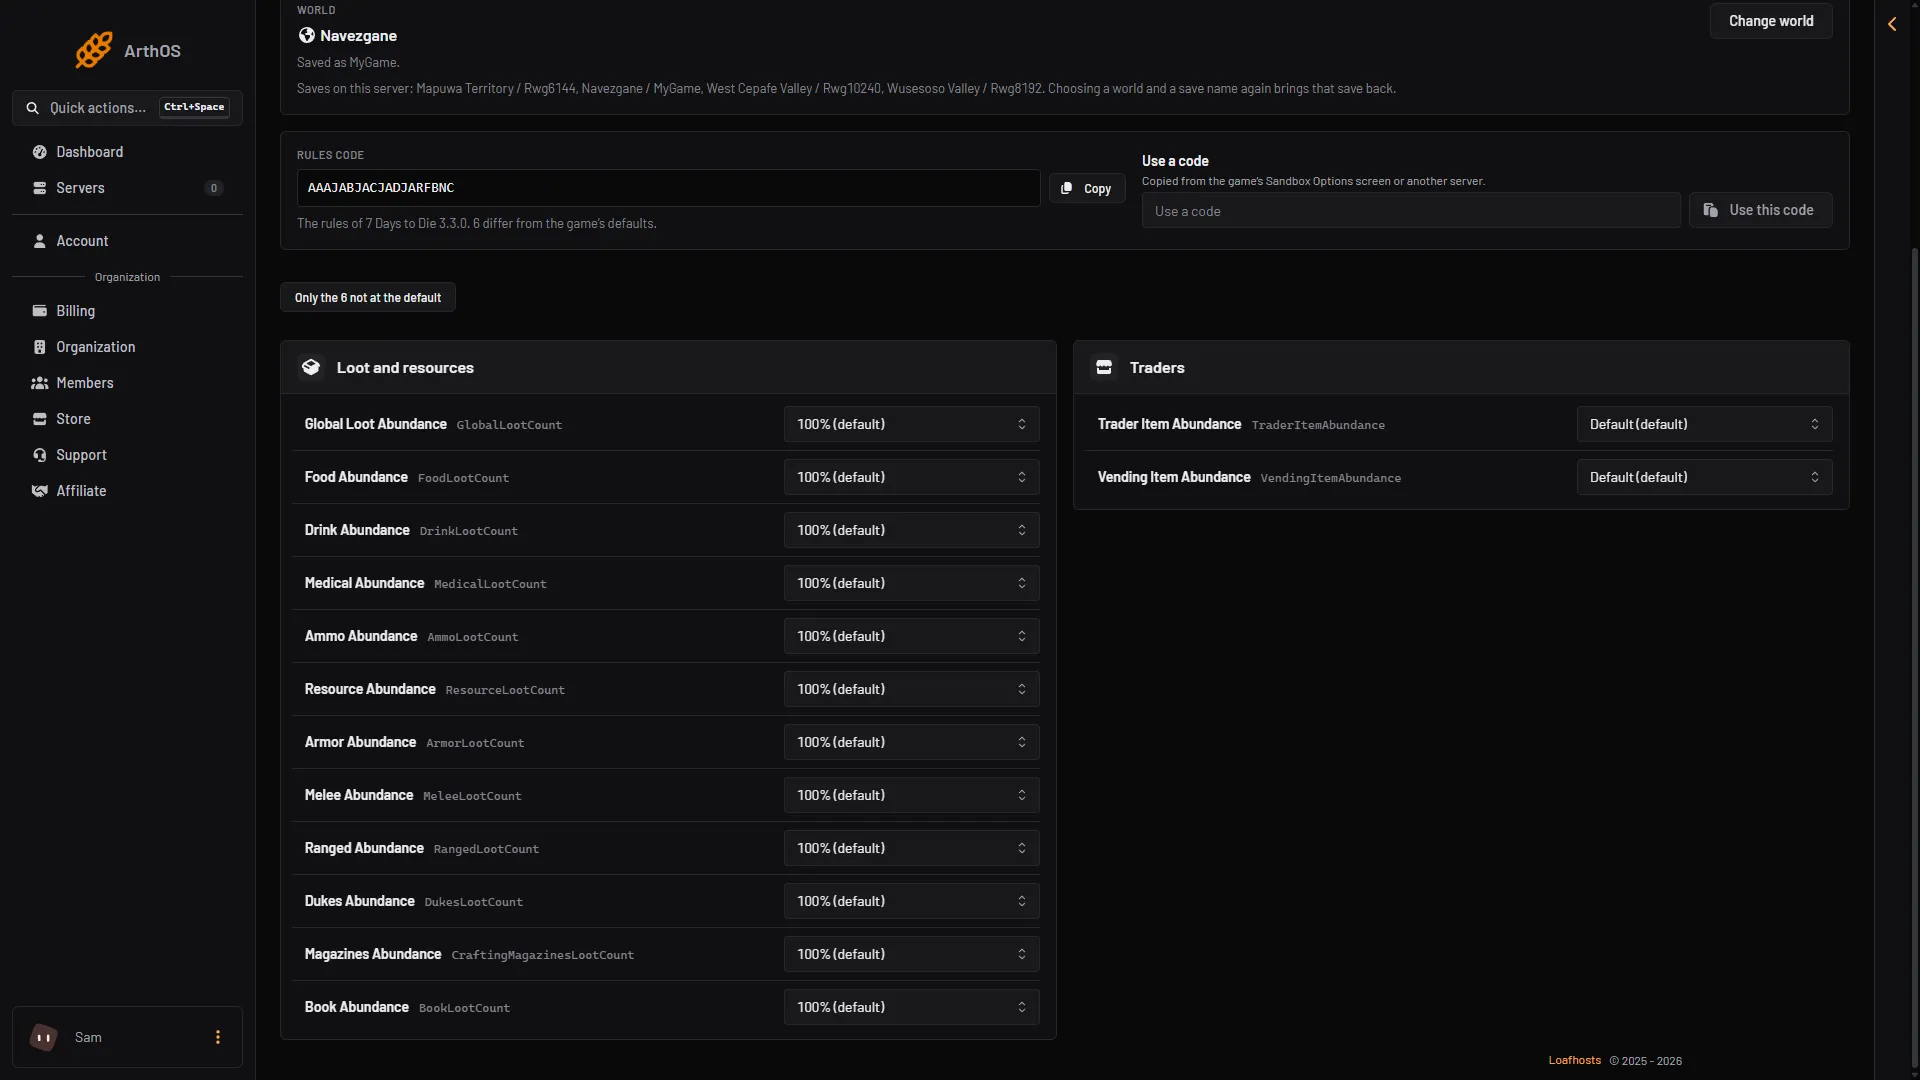The height and width of the screenshot is (1080, 1920).
Task: Click the Traders store icon
Action: (1104, 367)
